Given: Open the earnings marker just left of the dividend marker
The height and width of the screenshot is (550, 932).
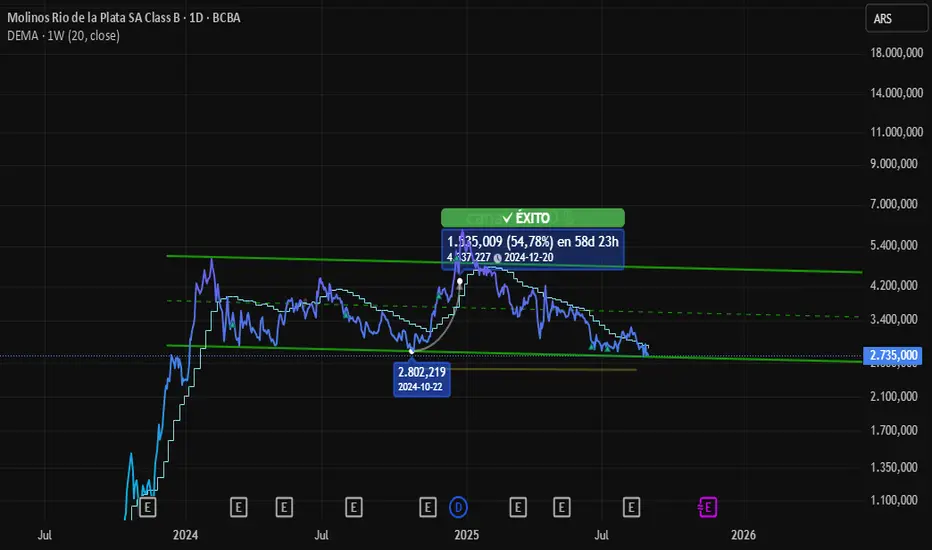Looking at the screenshot, I should pyautogui.click(x=427, y=507).
